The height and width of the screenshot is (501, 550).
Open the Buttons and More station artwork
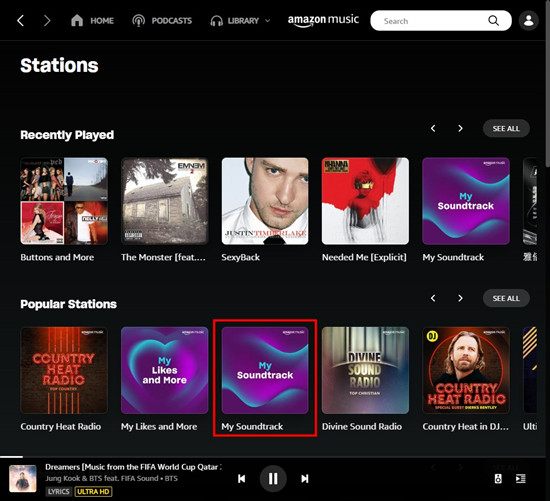(x=64, y=201)
